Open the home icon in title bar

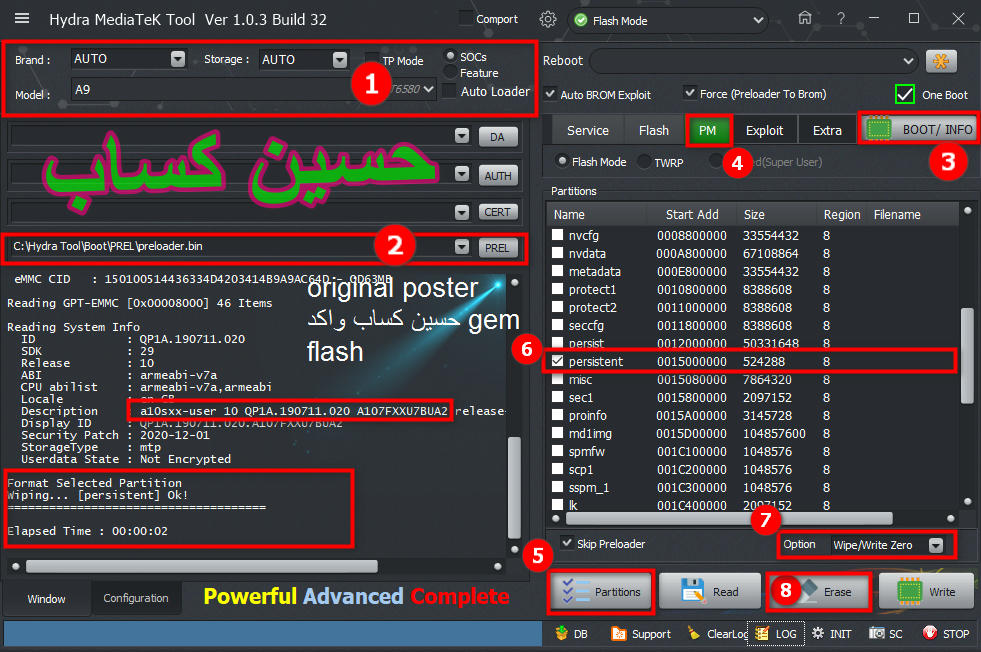805,18
